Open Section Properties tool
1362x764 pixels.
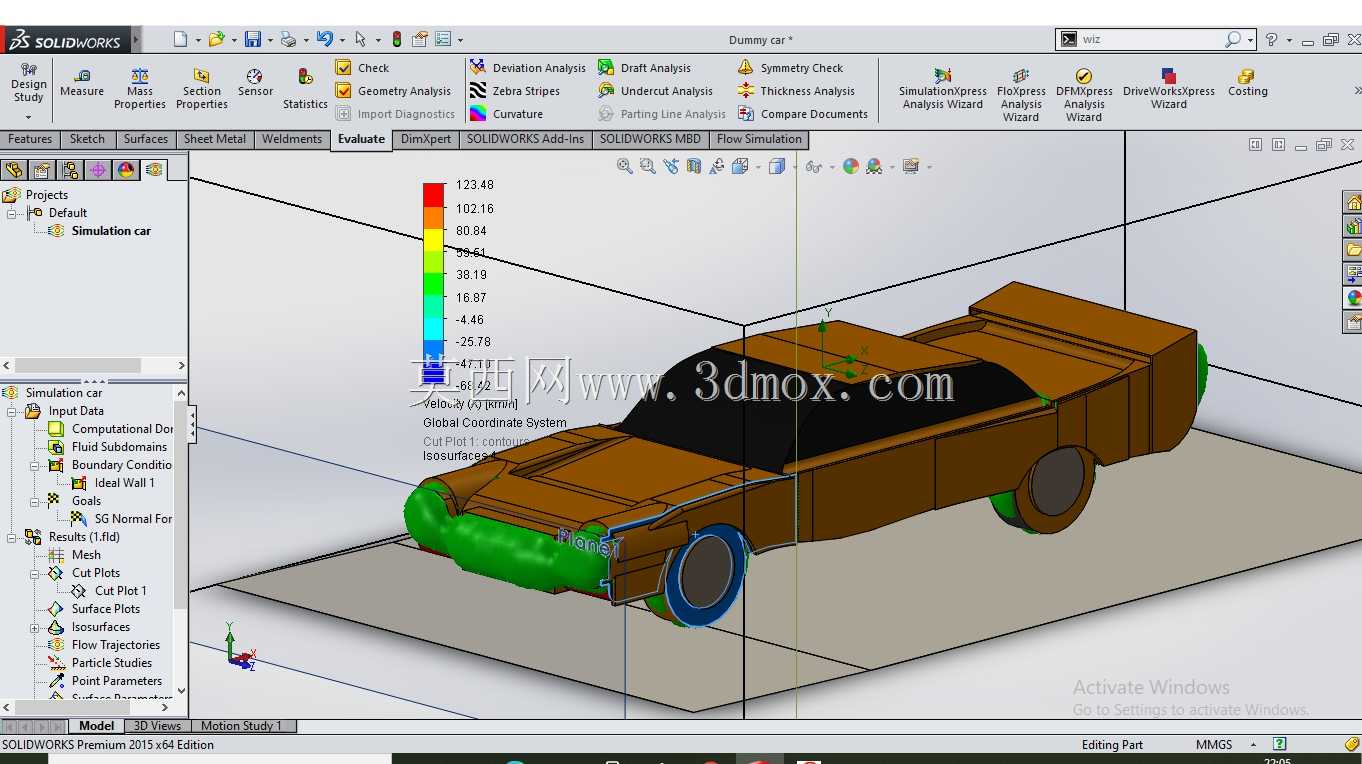point(202,89)
